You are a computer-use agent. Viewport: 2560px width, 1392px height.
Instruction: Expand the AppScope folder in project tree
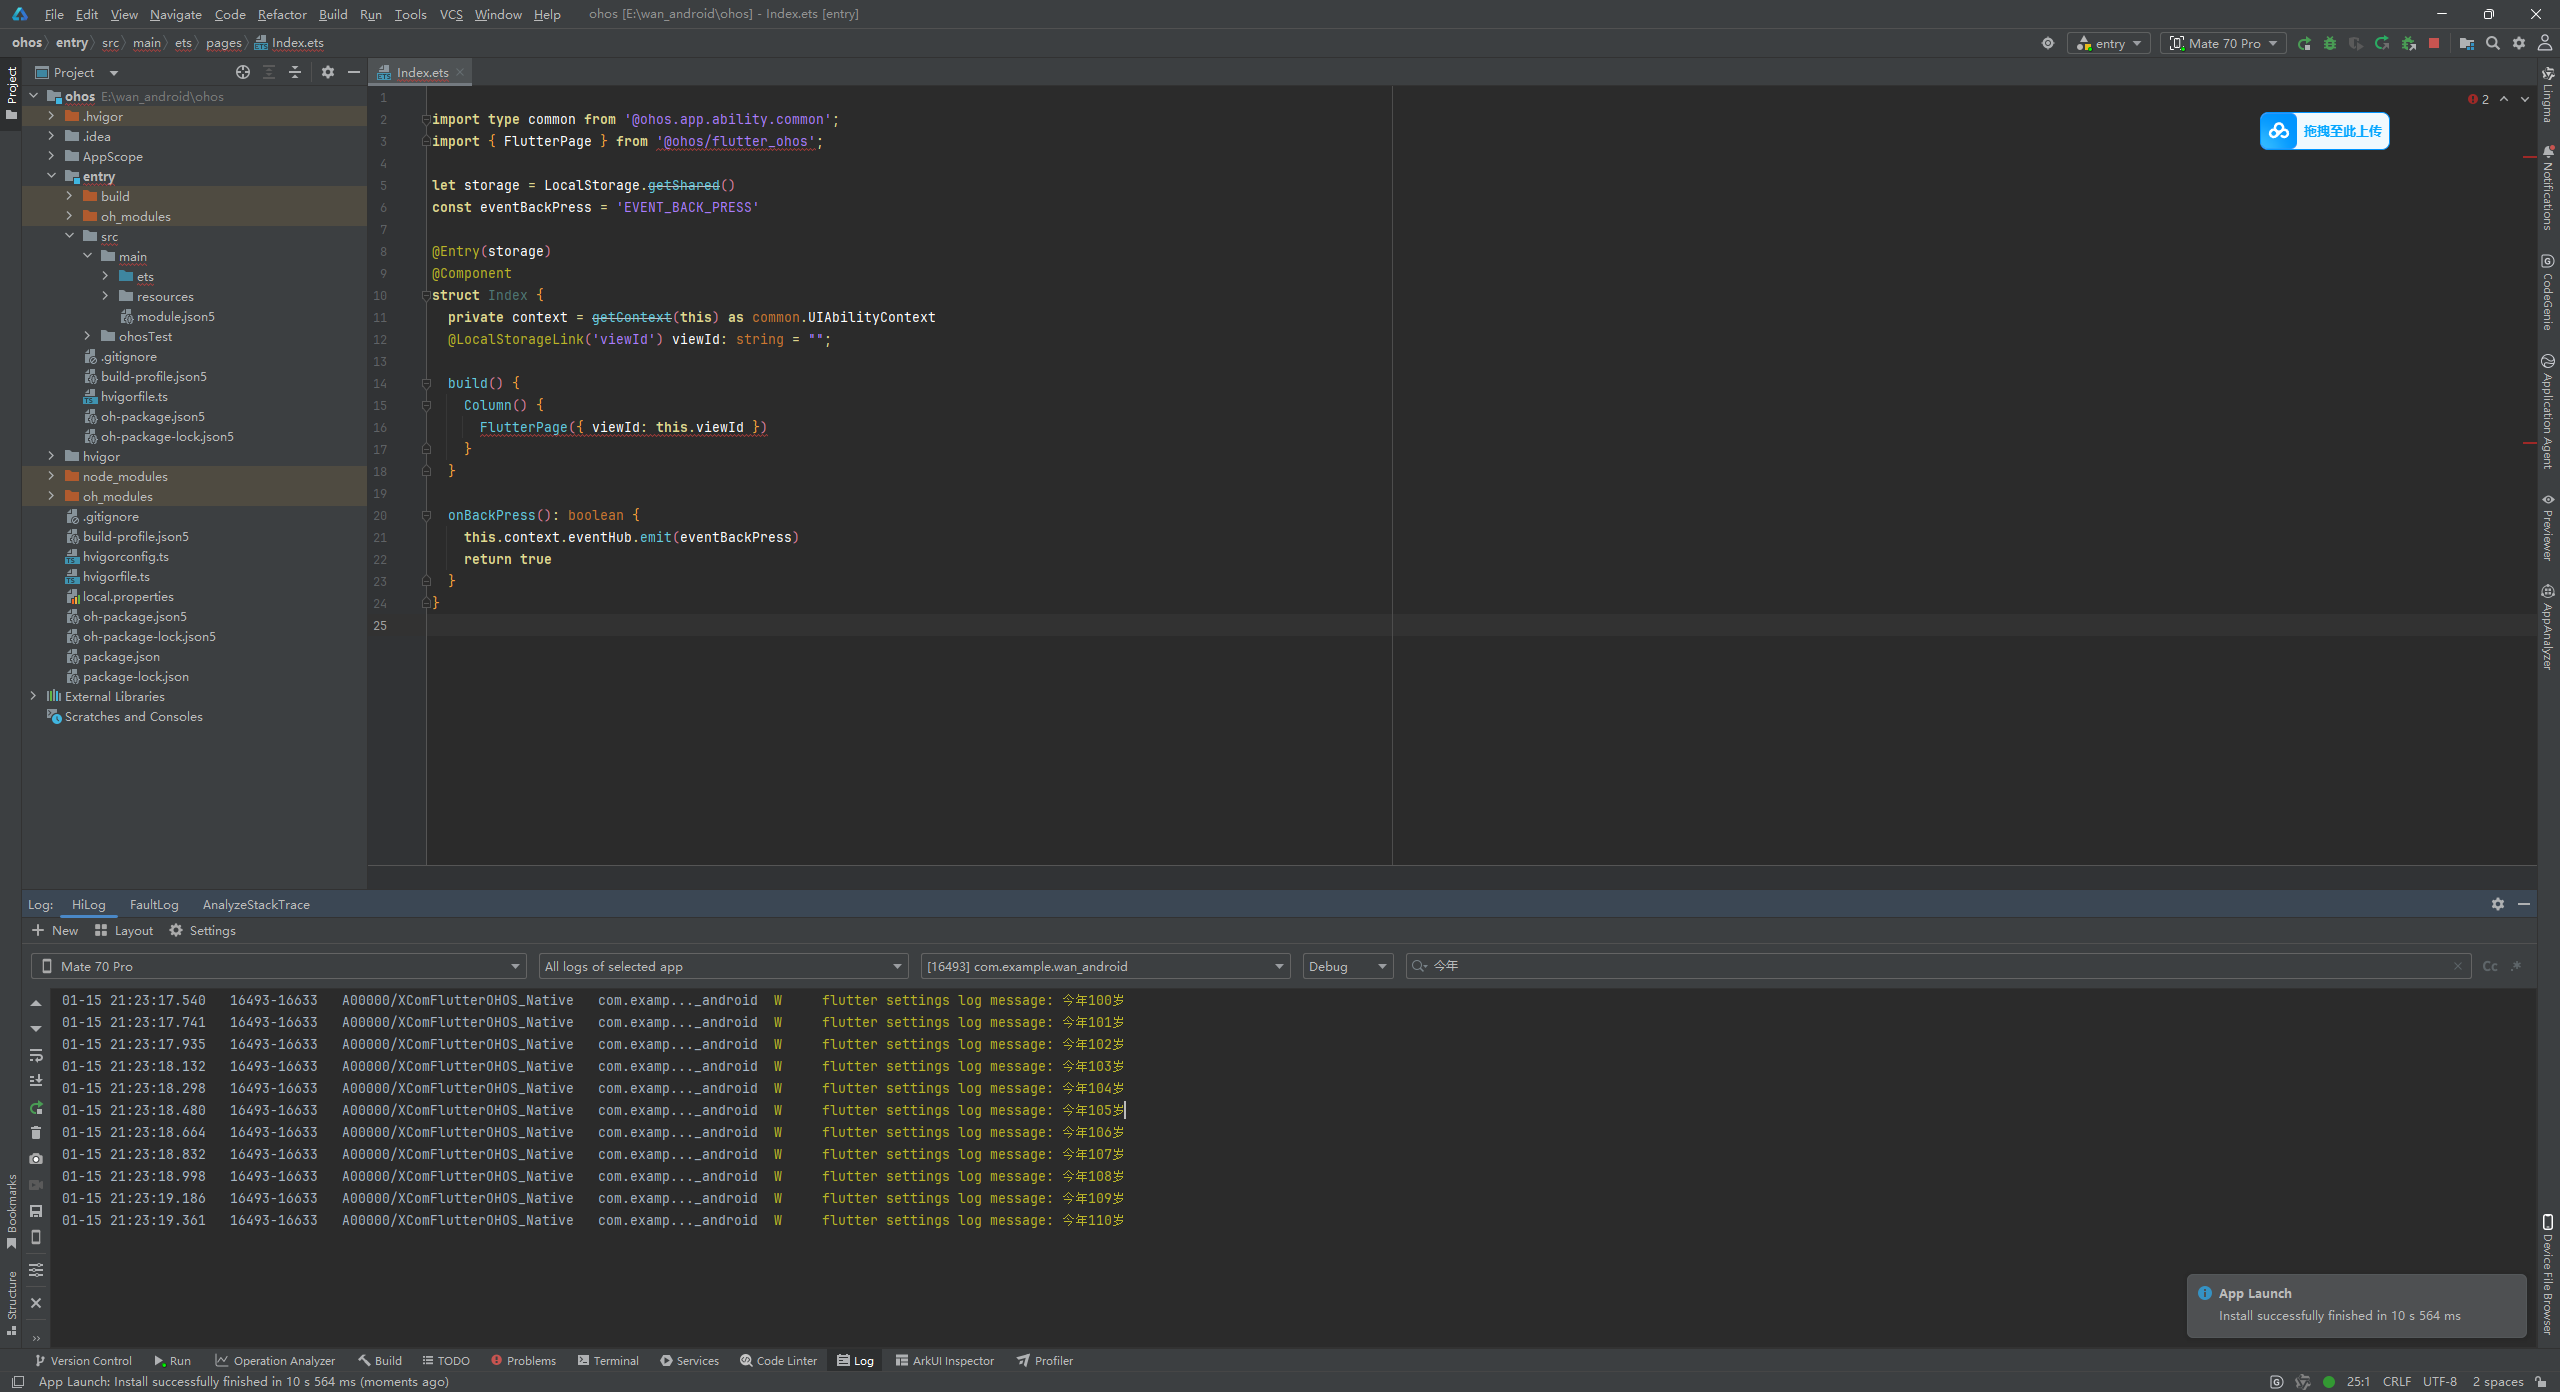coord(51,156)
